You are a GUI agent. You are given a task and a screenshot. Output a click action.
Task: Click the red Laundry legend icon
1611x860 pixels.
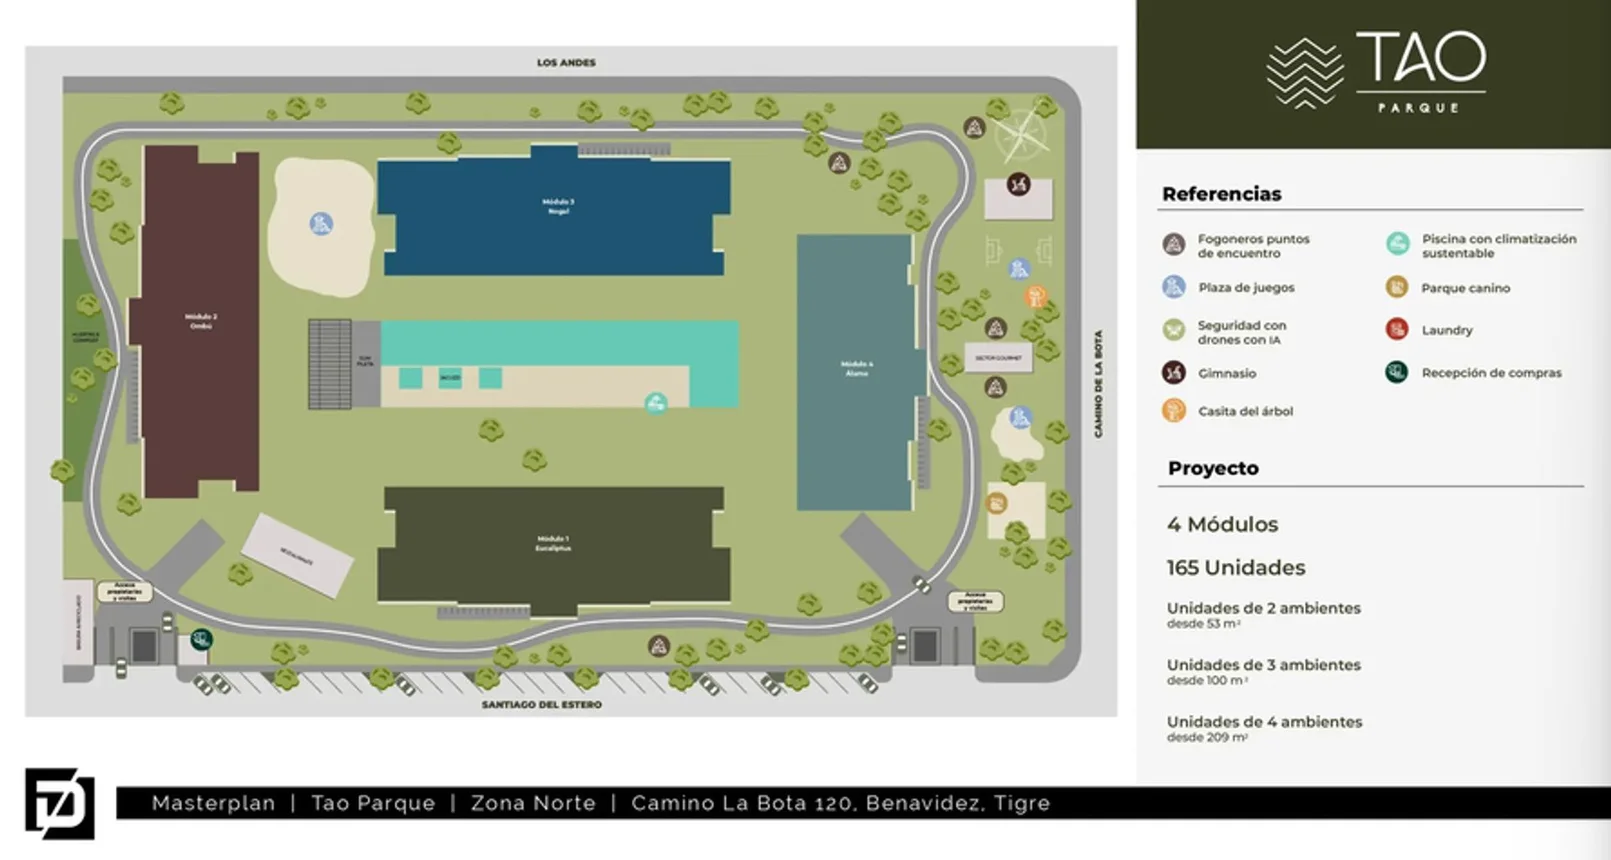pos(1397,329)
